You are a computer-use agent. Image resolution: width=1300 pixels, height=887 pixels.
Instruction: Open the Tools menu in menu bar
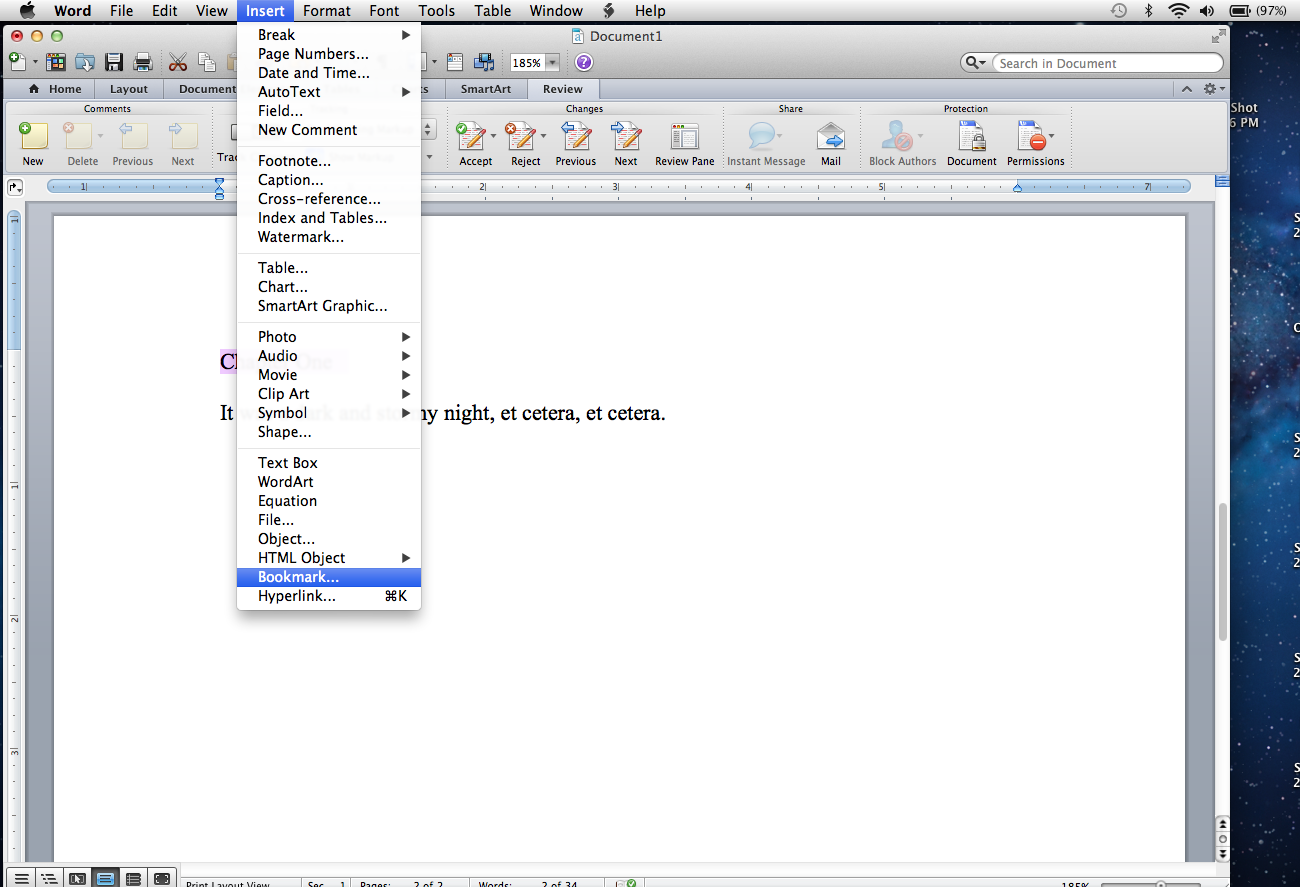[436, 11]
